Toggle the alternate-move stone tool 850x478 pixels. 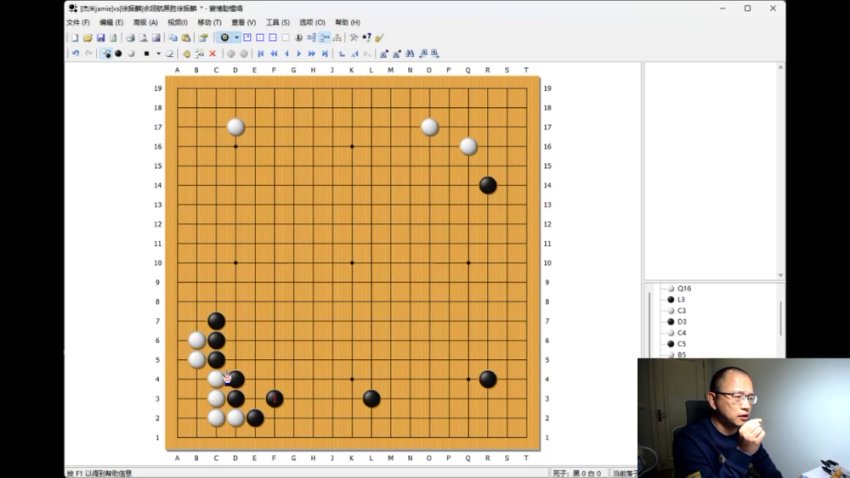[107, 54]
